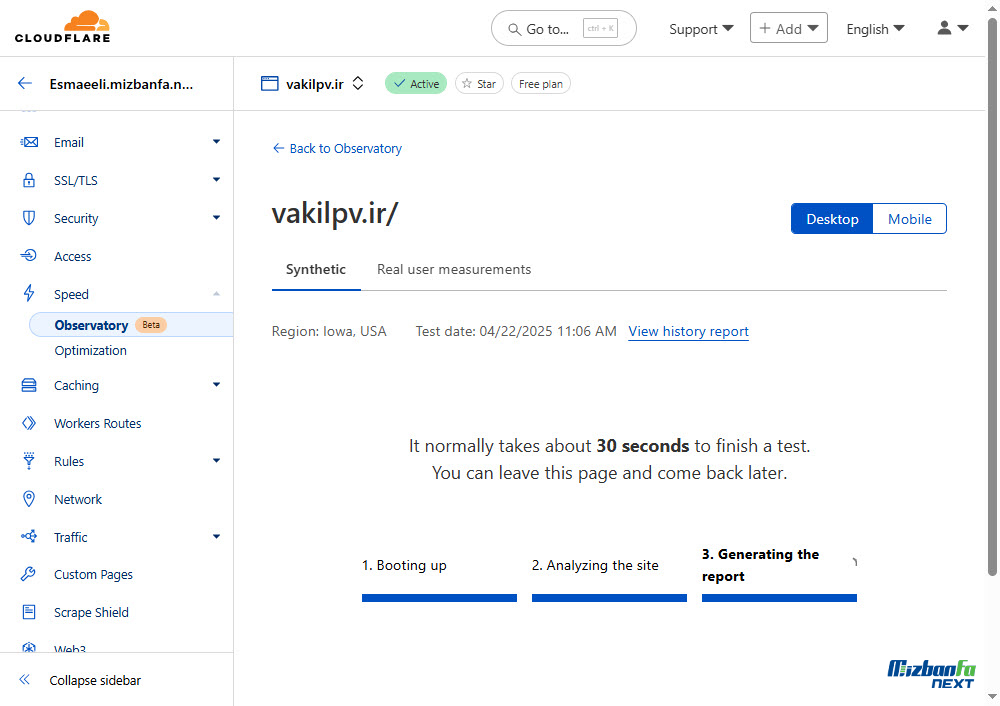Click the Beta badge next to Observatory
1000x706 pixels.
pyautogui.click(x=151, y=325)
